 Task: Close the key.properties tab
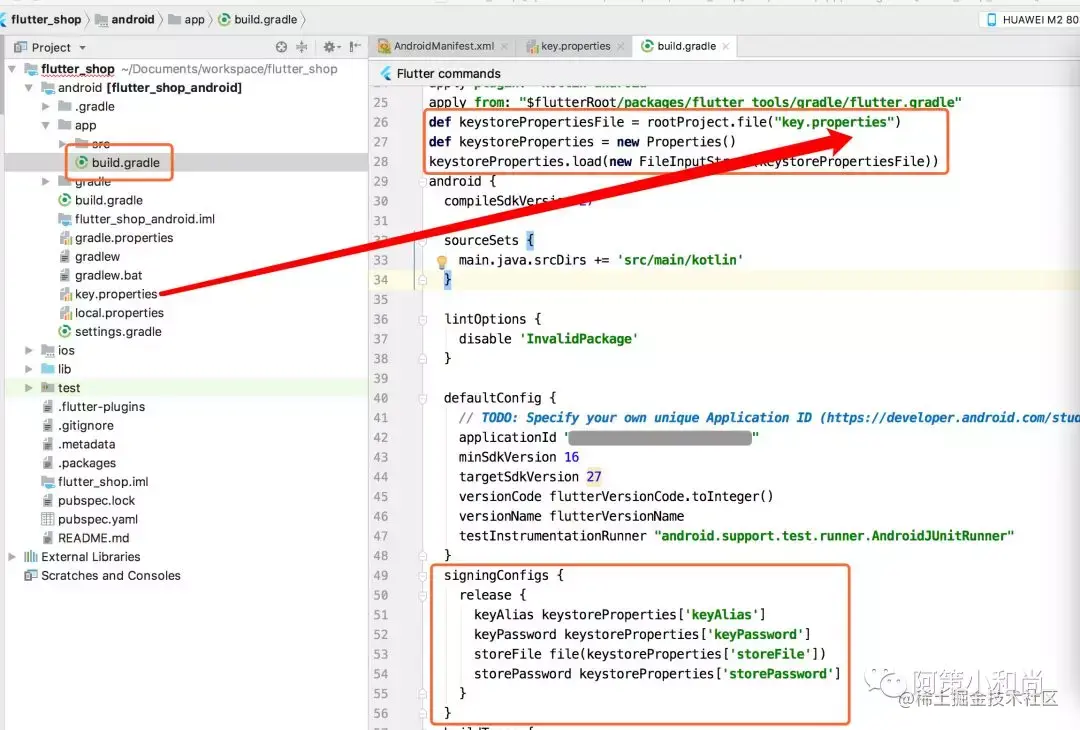(621, 47)
